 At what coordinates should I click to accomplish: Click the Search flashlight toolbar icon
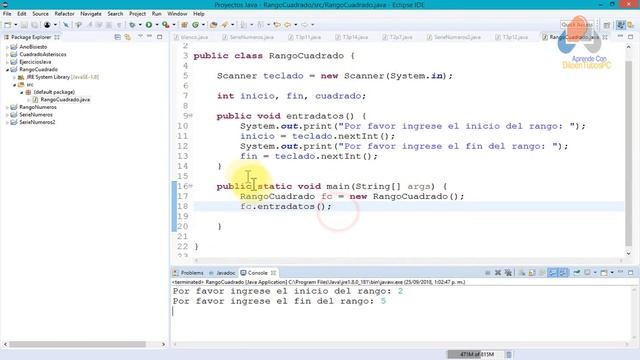(x=224, y=25)
